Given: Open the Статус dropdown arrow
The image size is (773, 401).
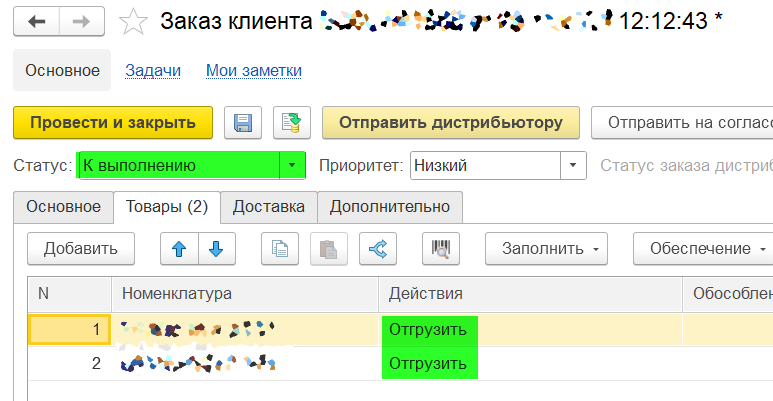Looking at the screenshot, I should pyautogui.click(x=292, y=165).
